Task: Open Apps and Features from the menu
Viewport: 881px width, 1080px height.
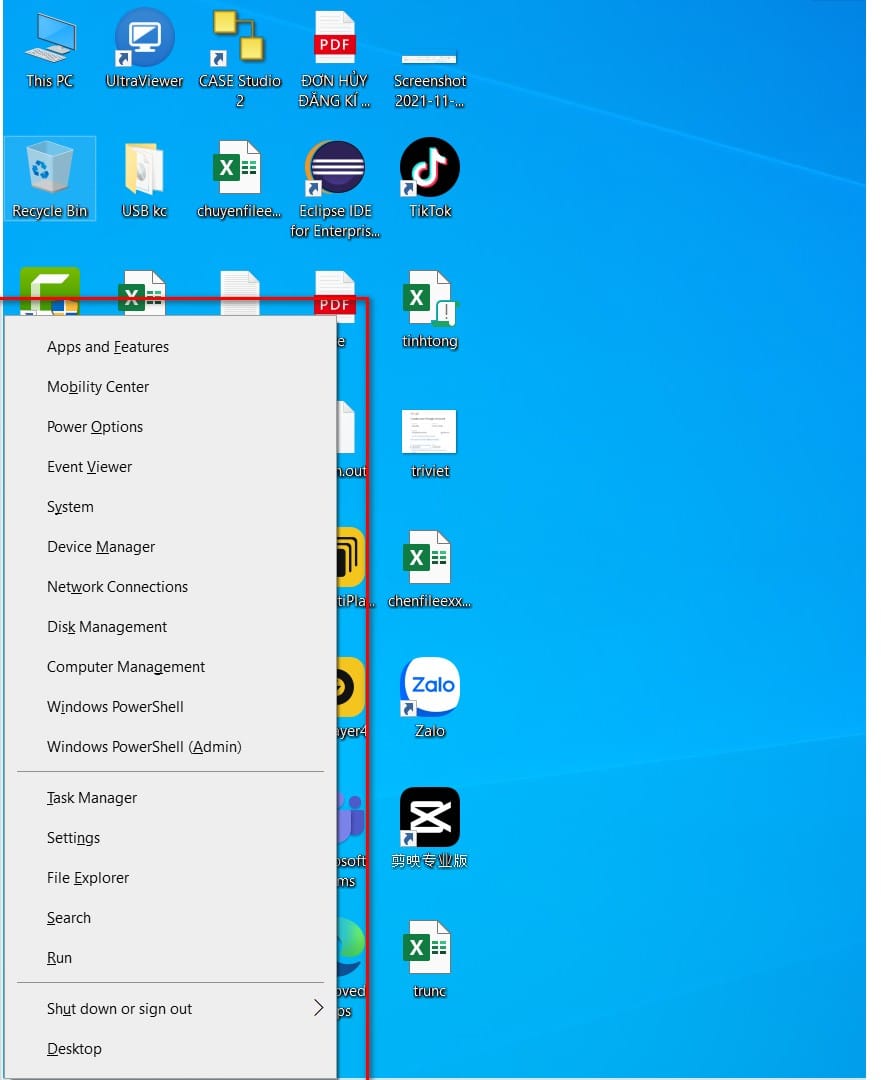Action: [170, 347]
